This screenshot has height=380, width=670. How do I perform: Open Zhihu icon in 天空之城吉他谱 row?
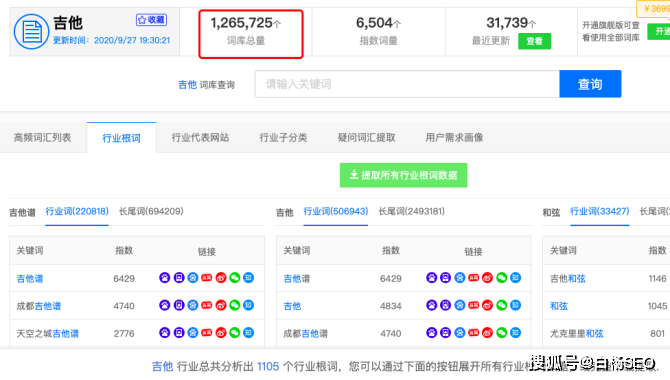(x=249, y=333)
